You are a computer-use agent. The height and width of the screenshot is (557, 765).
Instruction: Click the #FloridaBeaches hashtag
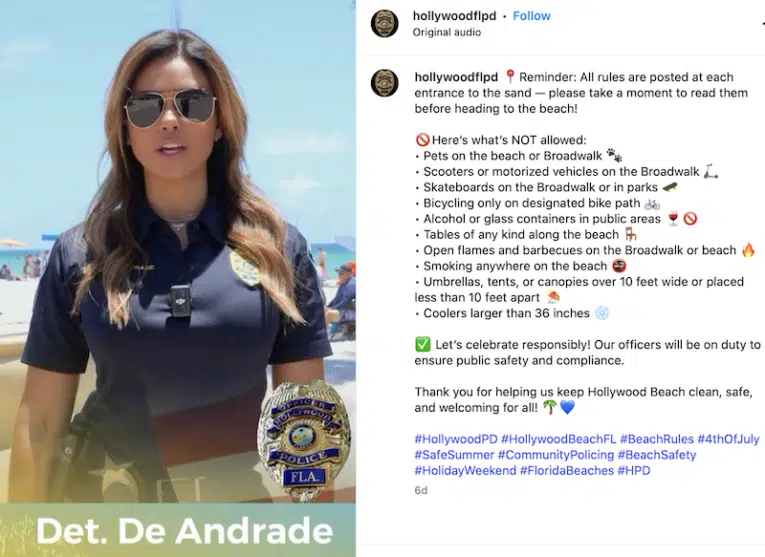(566, 471)
